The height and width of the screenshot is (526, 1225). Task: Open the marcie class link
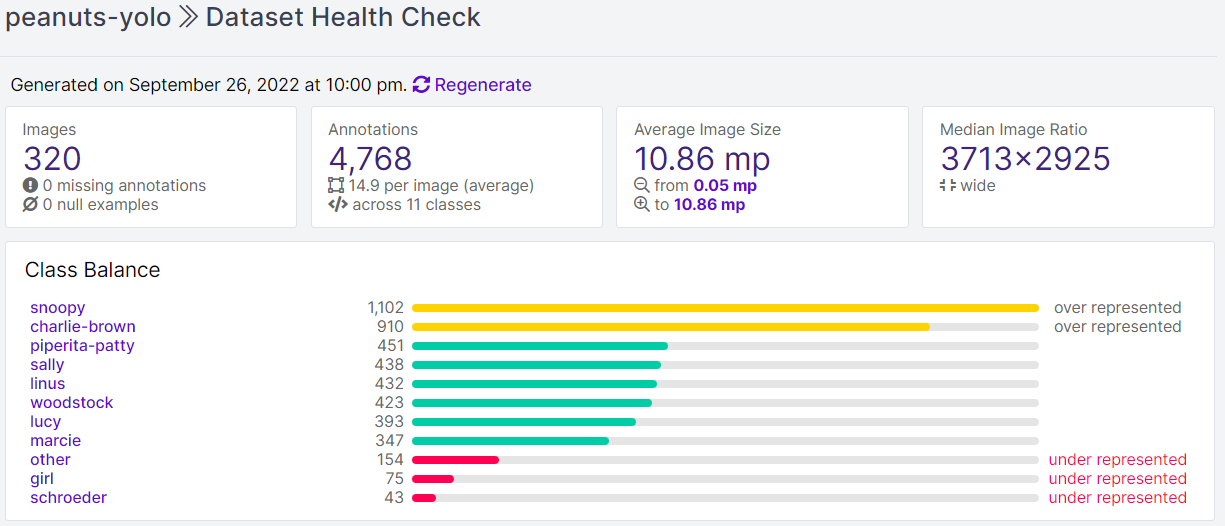pyautogui.click(x=55, y=441)
